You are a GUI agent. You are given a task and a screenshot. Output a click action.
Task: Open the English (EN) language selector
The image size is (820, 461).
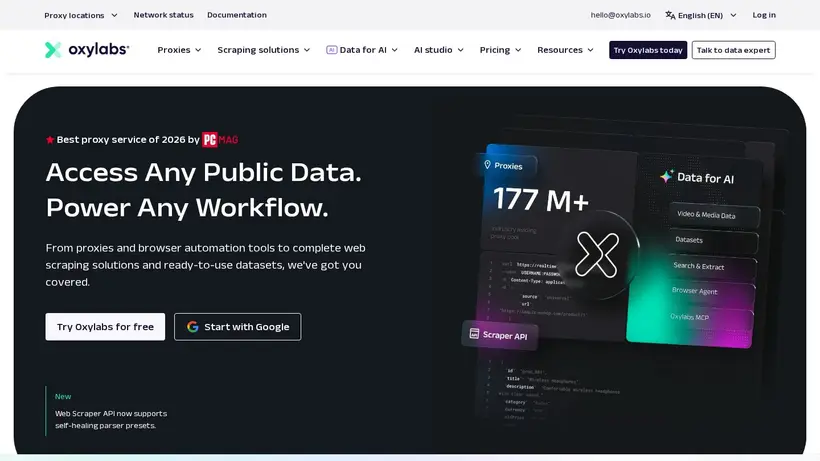[701, 15]
